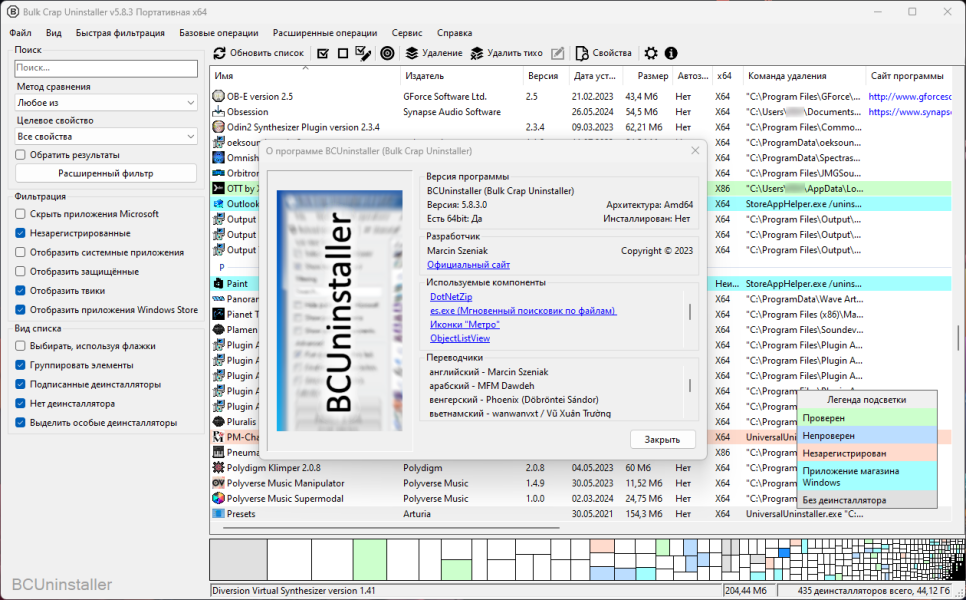Open the Вид menu
Viewport: 966px width, 600px height.
pos(54,33)
